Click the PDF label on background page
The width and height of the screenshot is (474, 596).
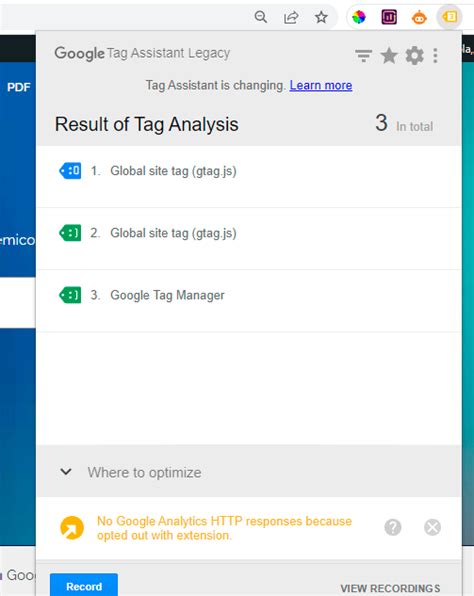(x=19, y=87)
